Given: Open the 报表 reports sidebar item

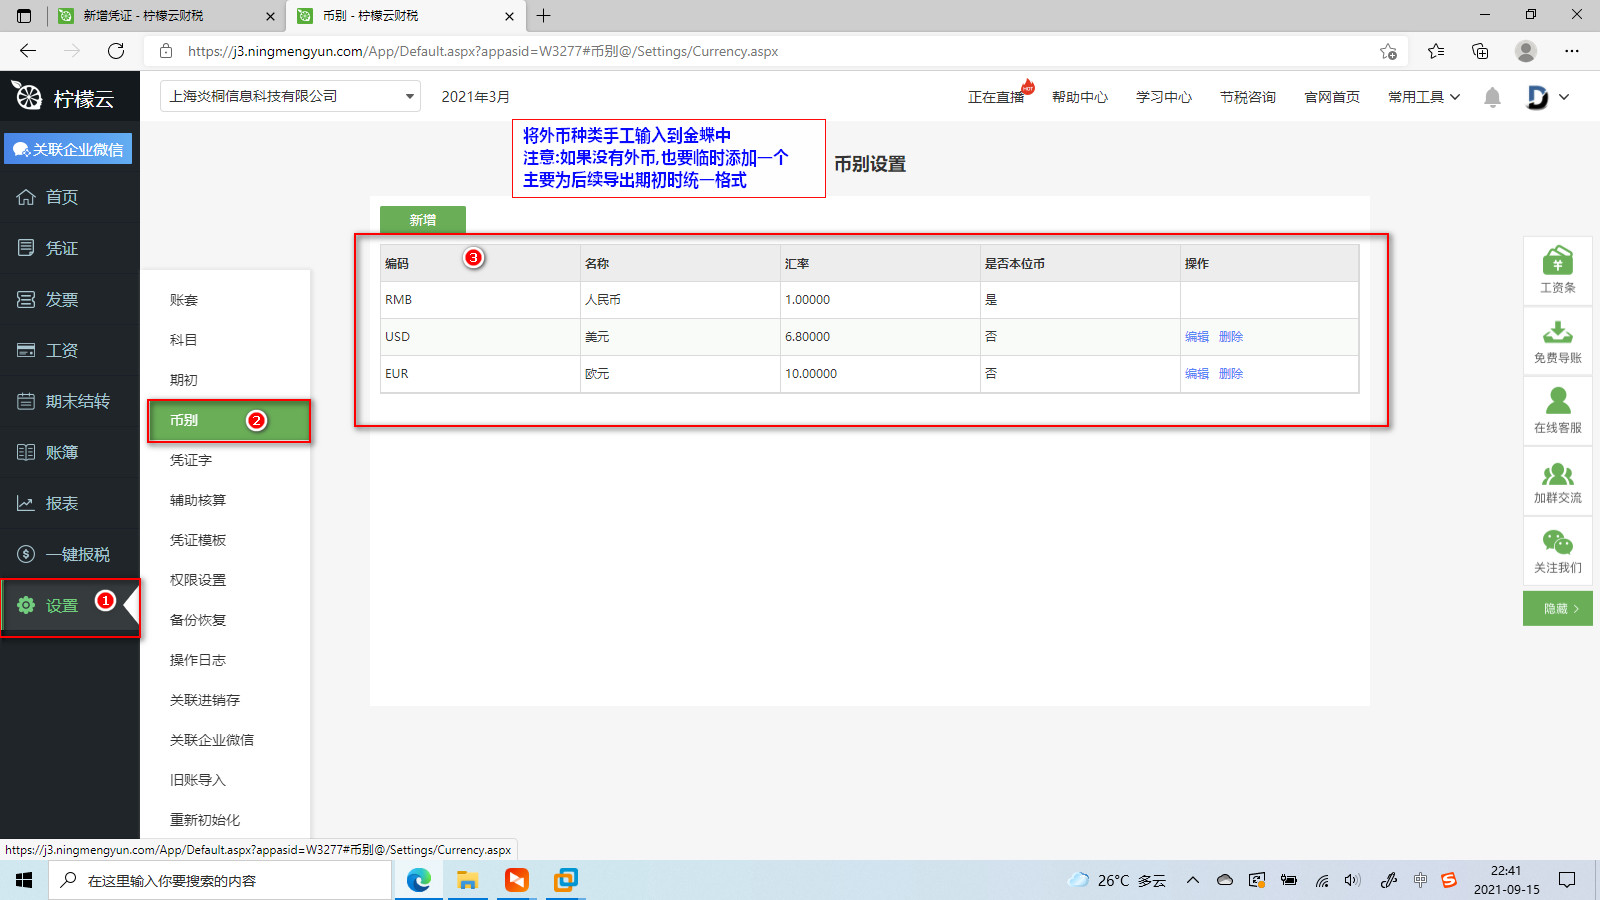Looking at the screenshot, I should coord(62,503).
